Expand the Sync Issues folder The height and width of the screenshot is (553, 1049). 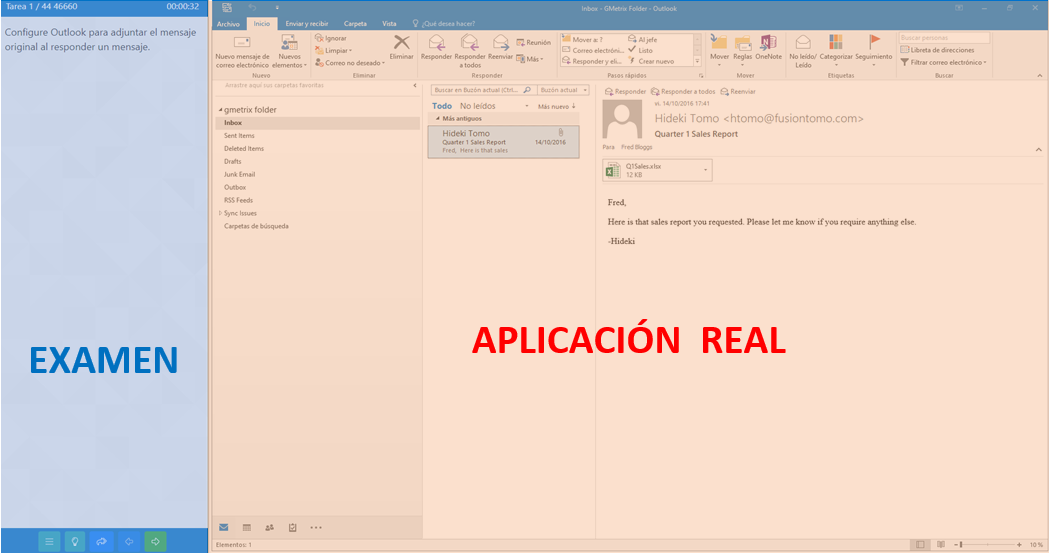tap(220, 213)
